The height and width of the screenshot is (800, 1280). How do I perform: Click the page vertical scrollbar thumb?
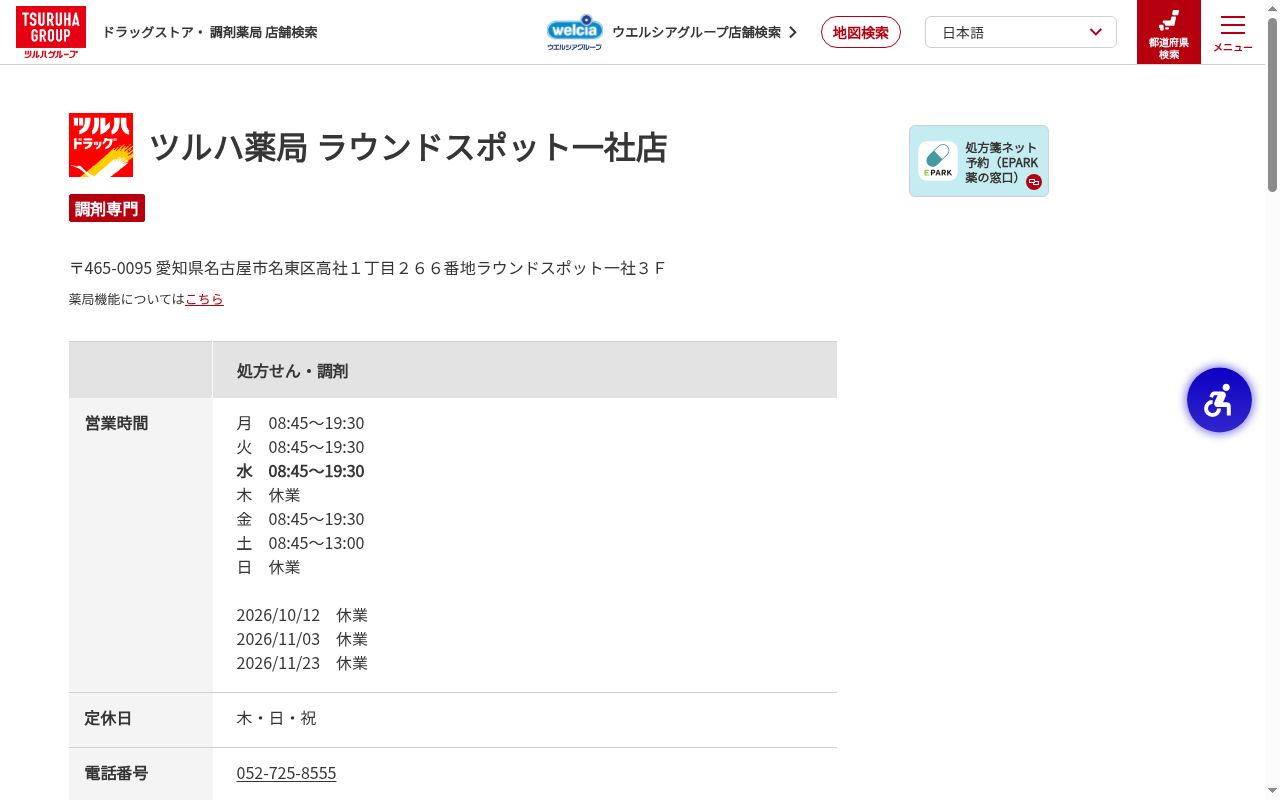coord(1272,104)
